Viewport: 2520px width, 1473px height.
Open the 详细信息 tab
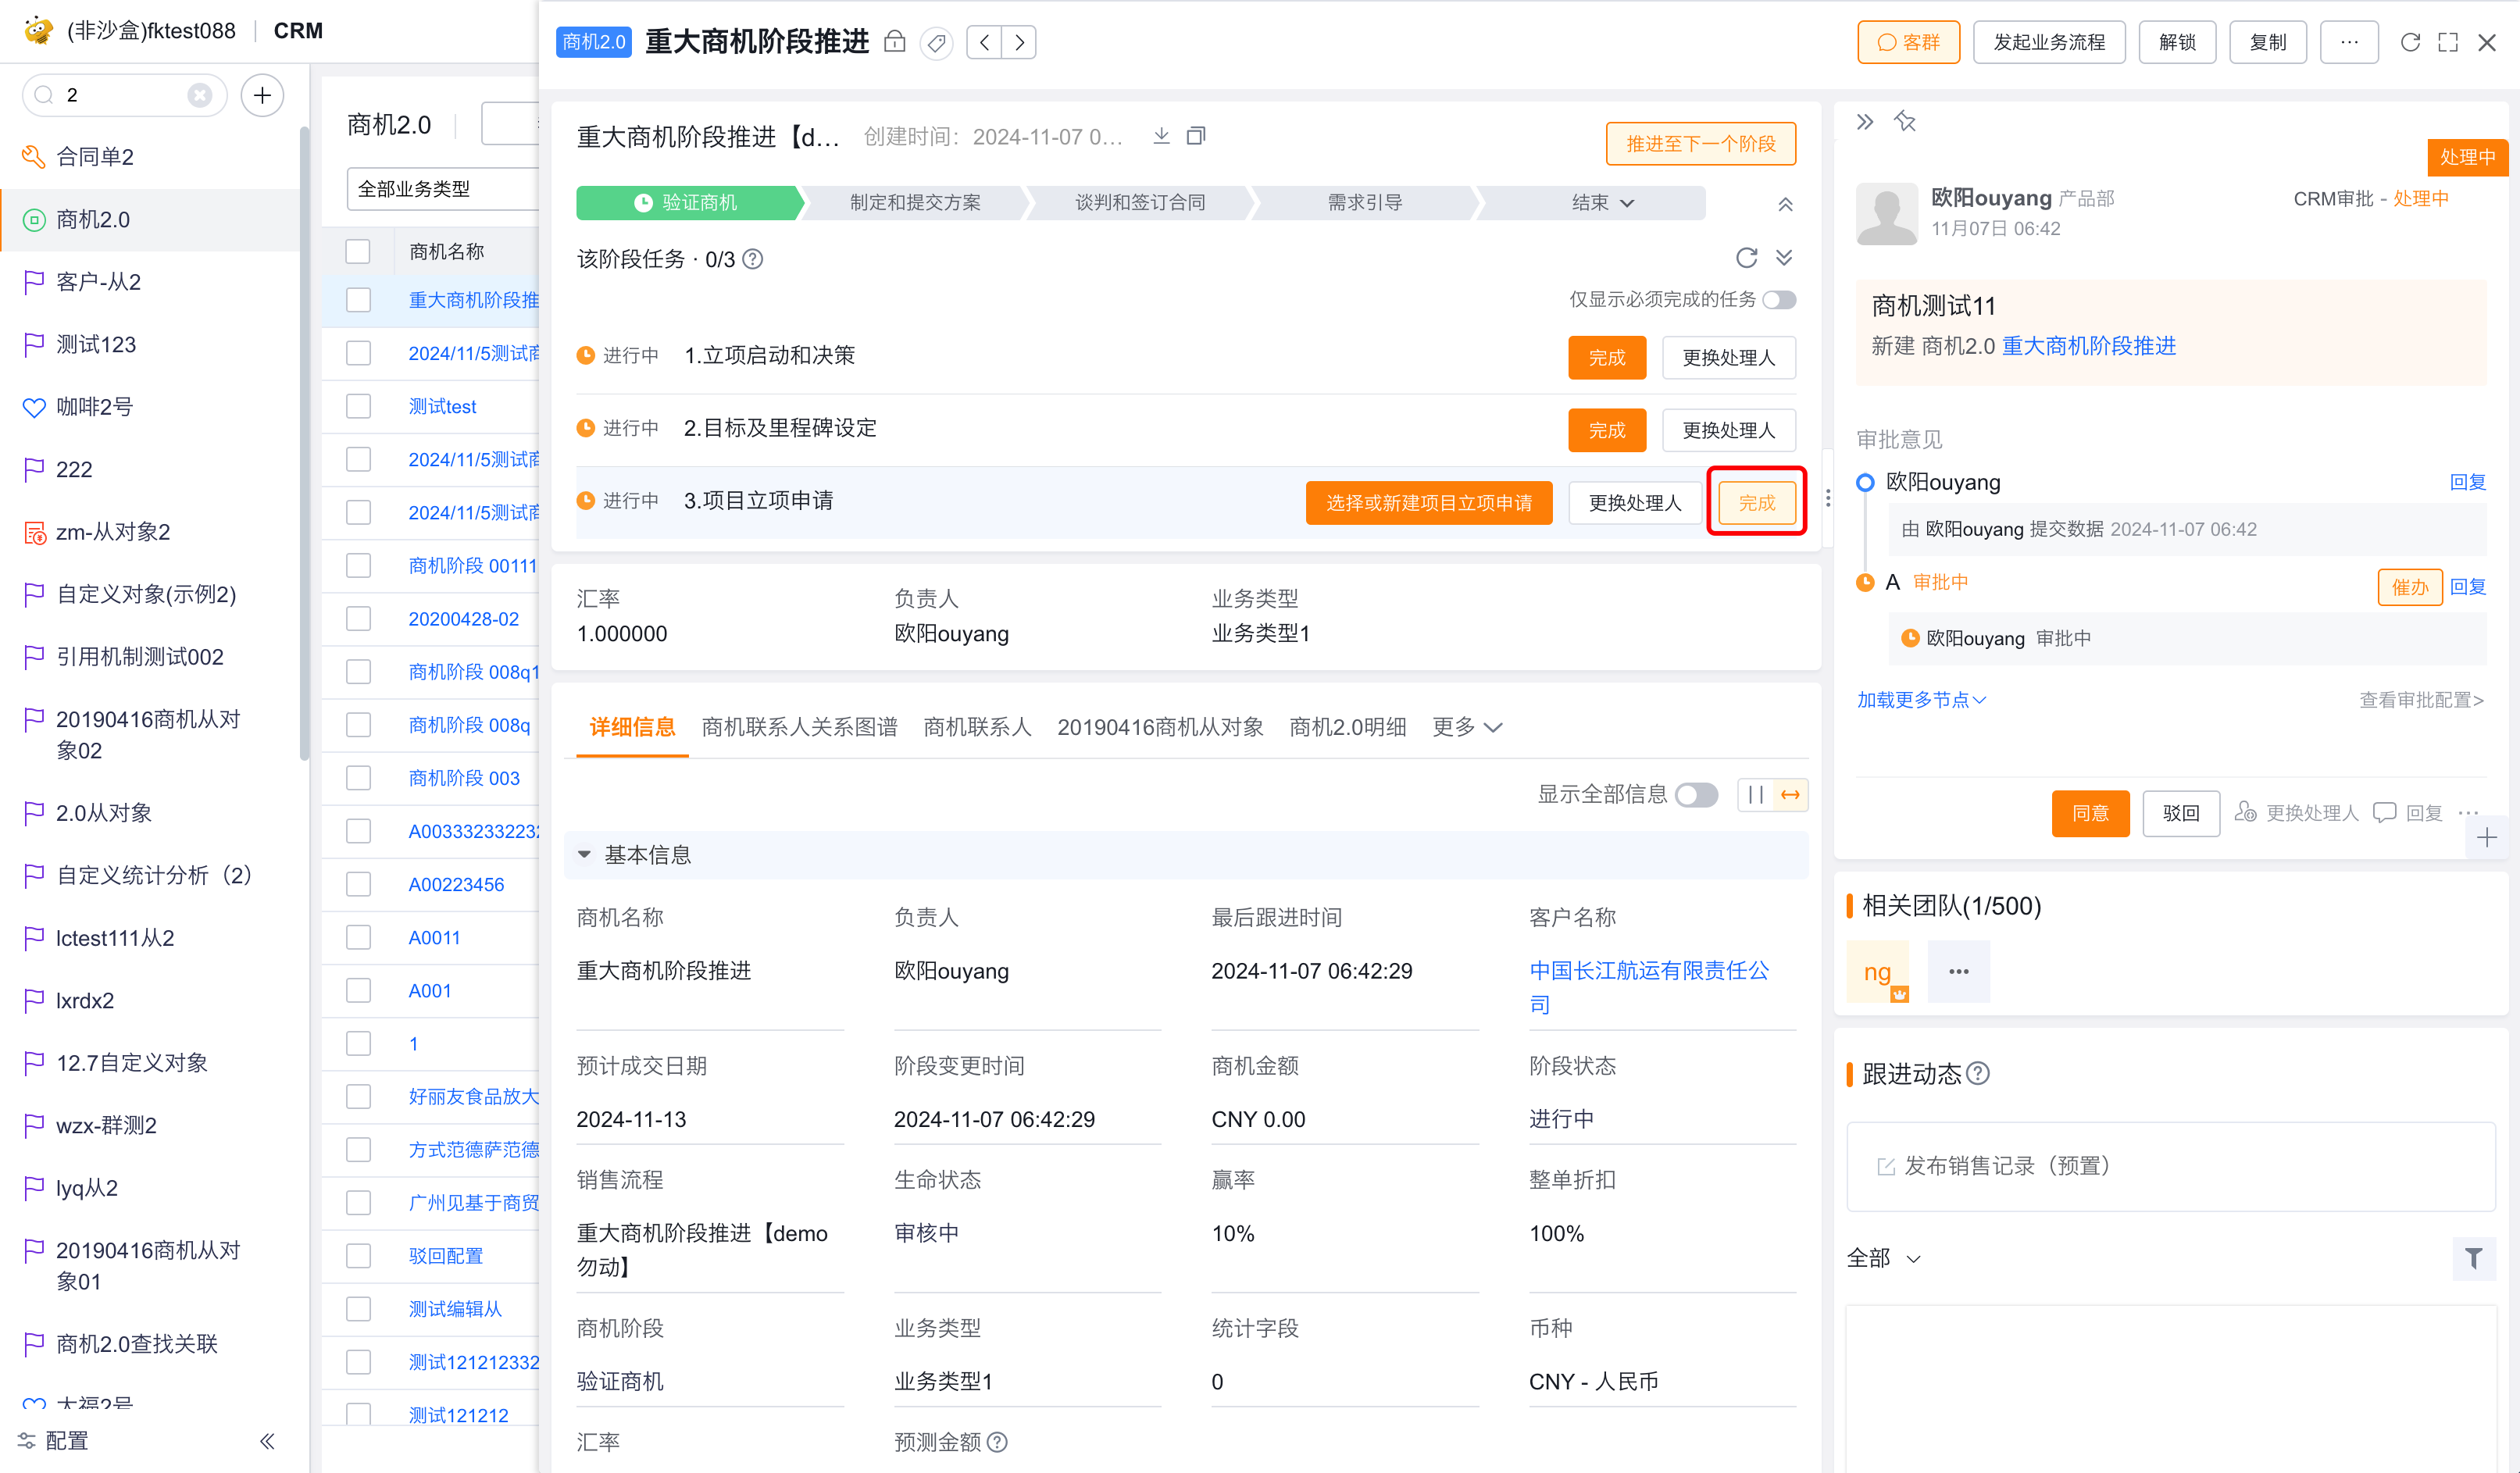pyautogui.click(x=632, y=727)
